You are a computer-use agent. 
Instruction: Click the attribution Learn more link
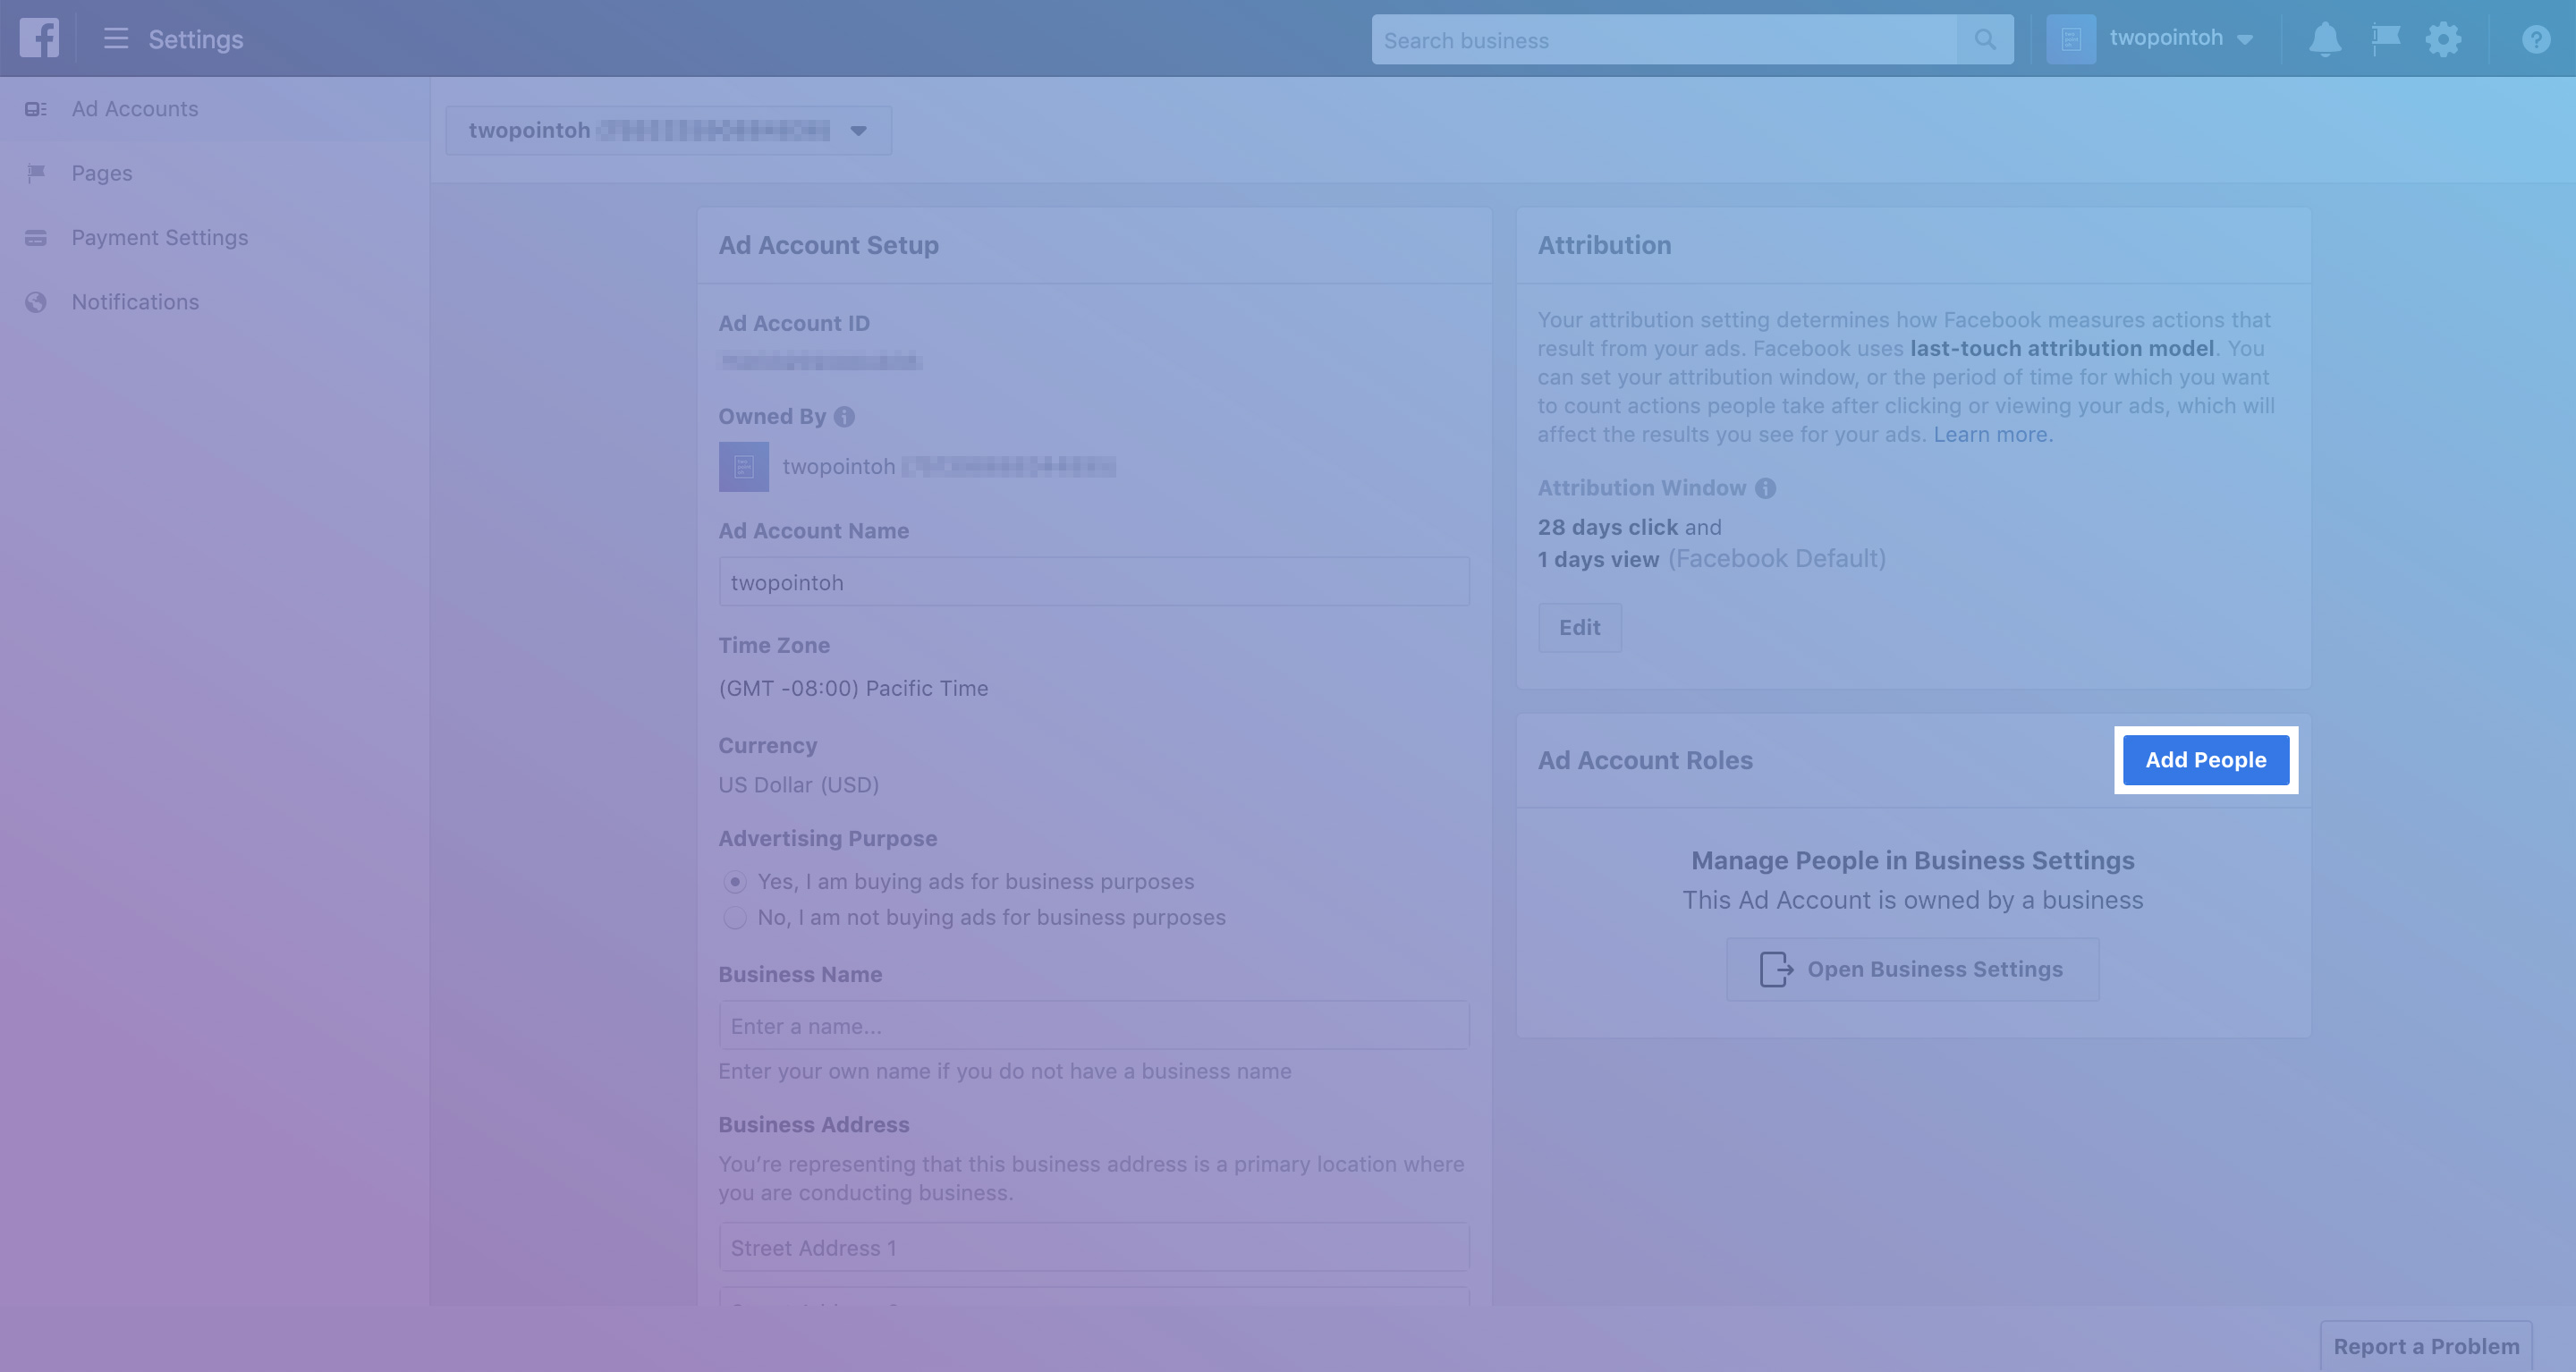(1992, 435)
